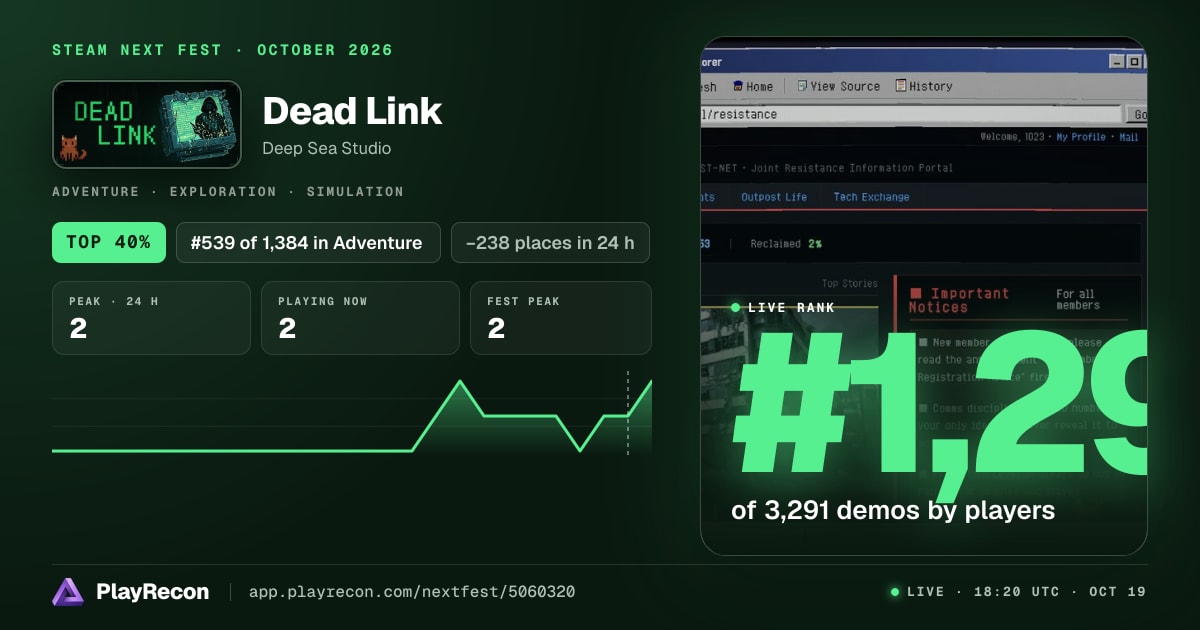
Task: Click the app.playrecon.com/nextfest/5060320 URL
Action: (x=412, y=592)
